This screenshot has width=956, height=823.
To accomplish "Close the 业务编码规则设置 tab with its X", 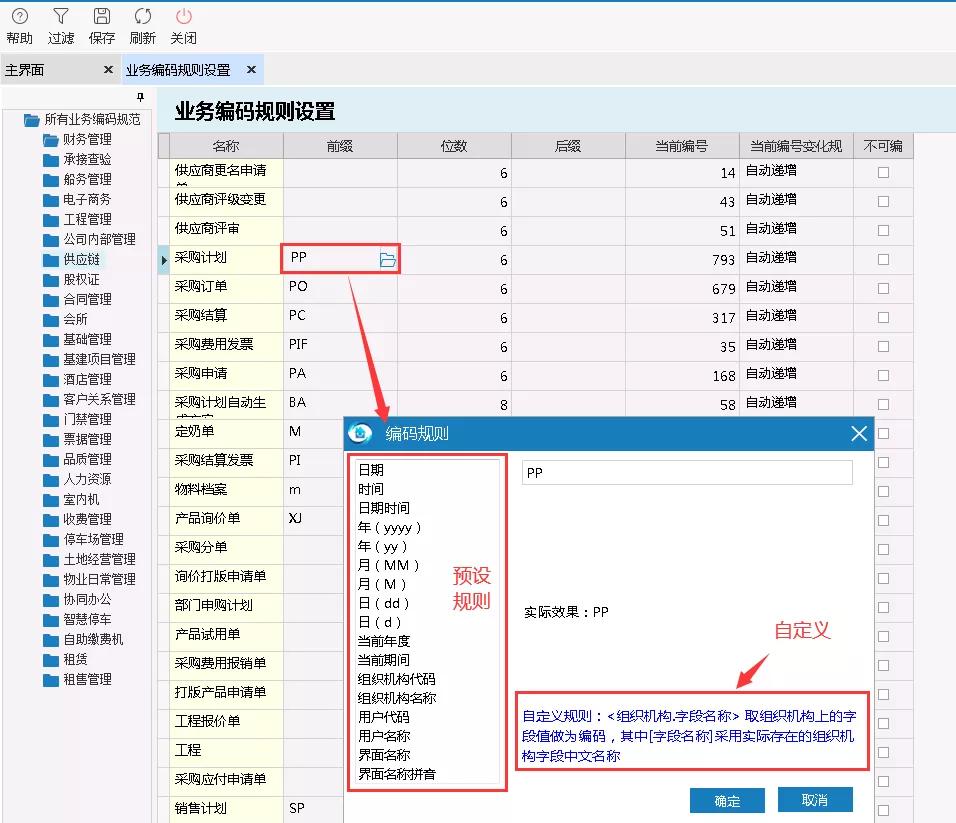I will (x=251, y=69).
